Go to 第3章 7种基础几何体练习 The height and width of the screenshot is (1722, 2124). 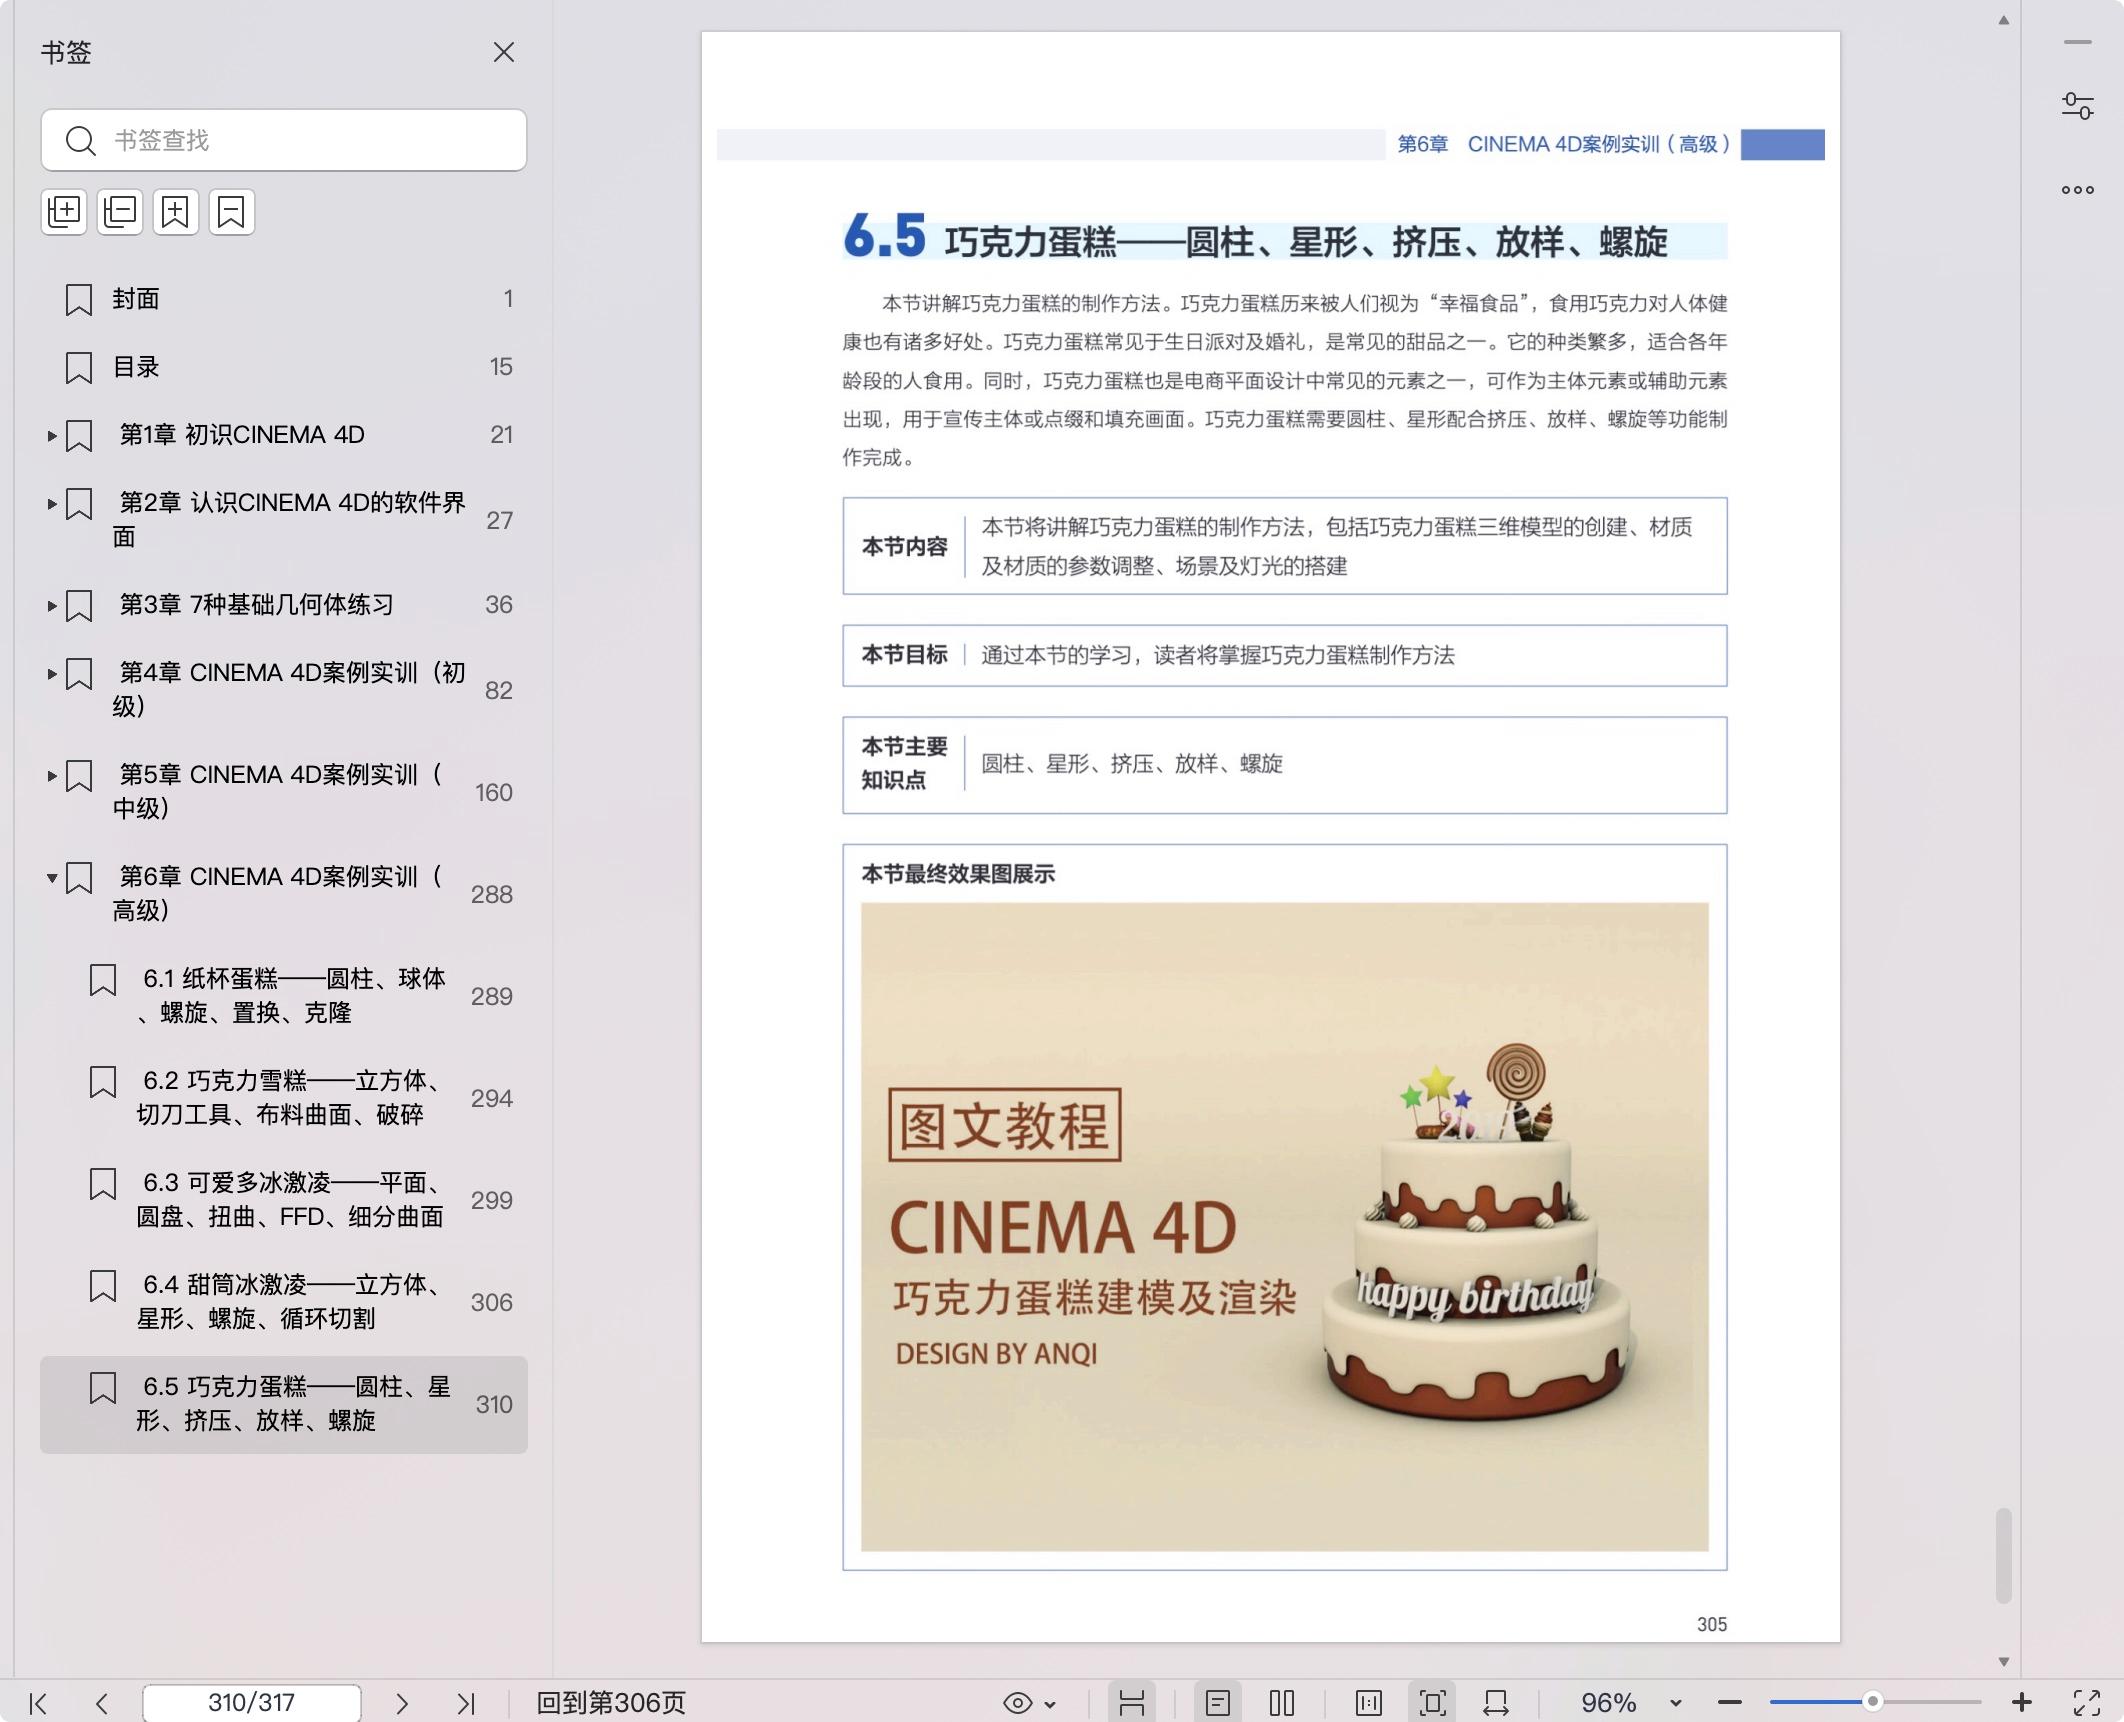coord(256,605)
